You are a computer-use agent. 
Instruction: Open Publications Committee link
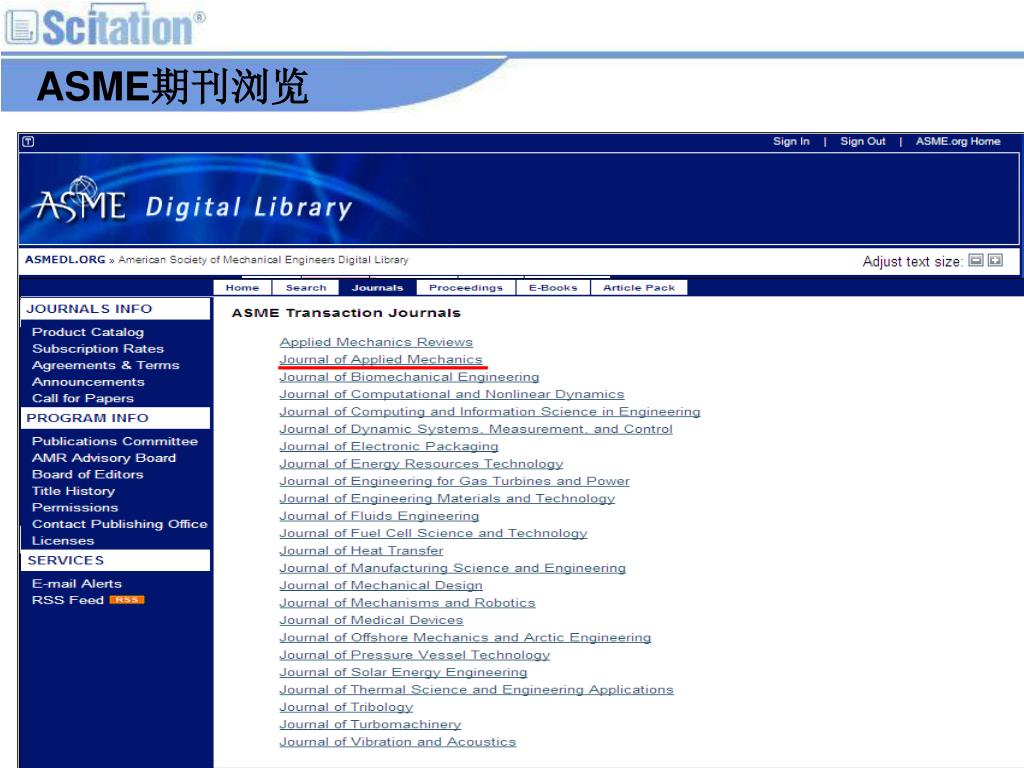pos(115,441)
